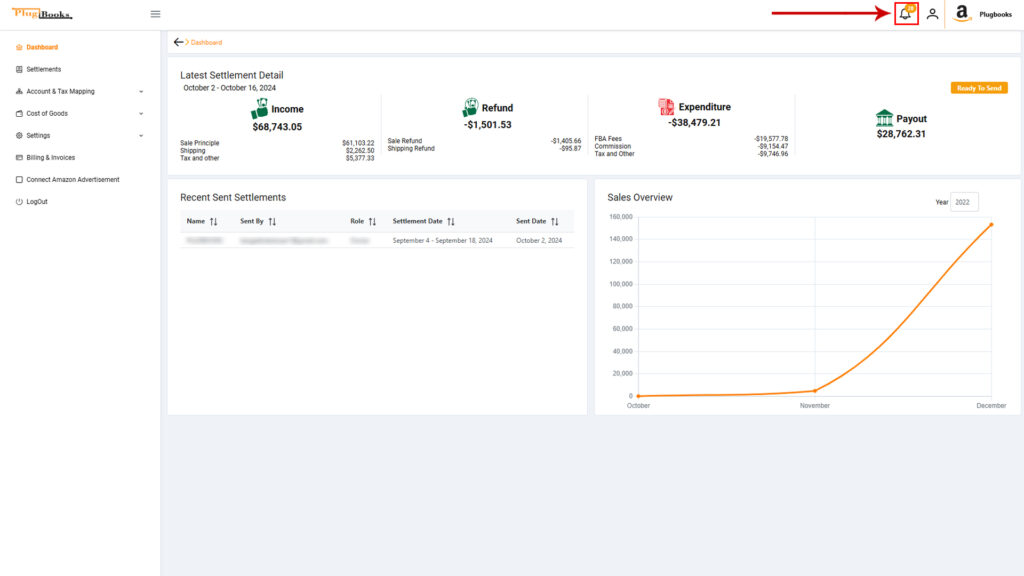Click the October 2 - October 16, 2024 date range
The width and height of the screenshot is (1024, 576).
(x=229, y=88)
